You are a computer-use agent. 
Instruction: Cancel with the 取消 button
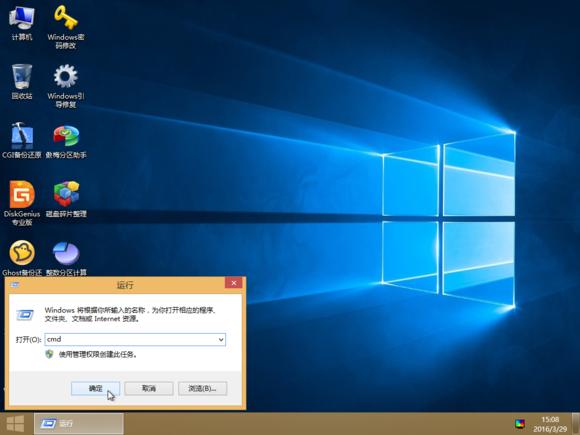[149, 388]
